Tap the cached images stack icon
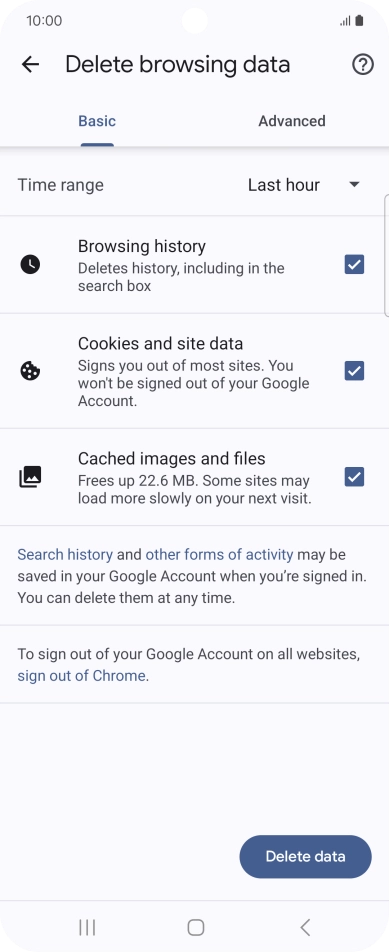 pyautogui.click(x=30, y=477)
